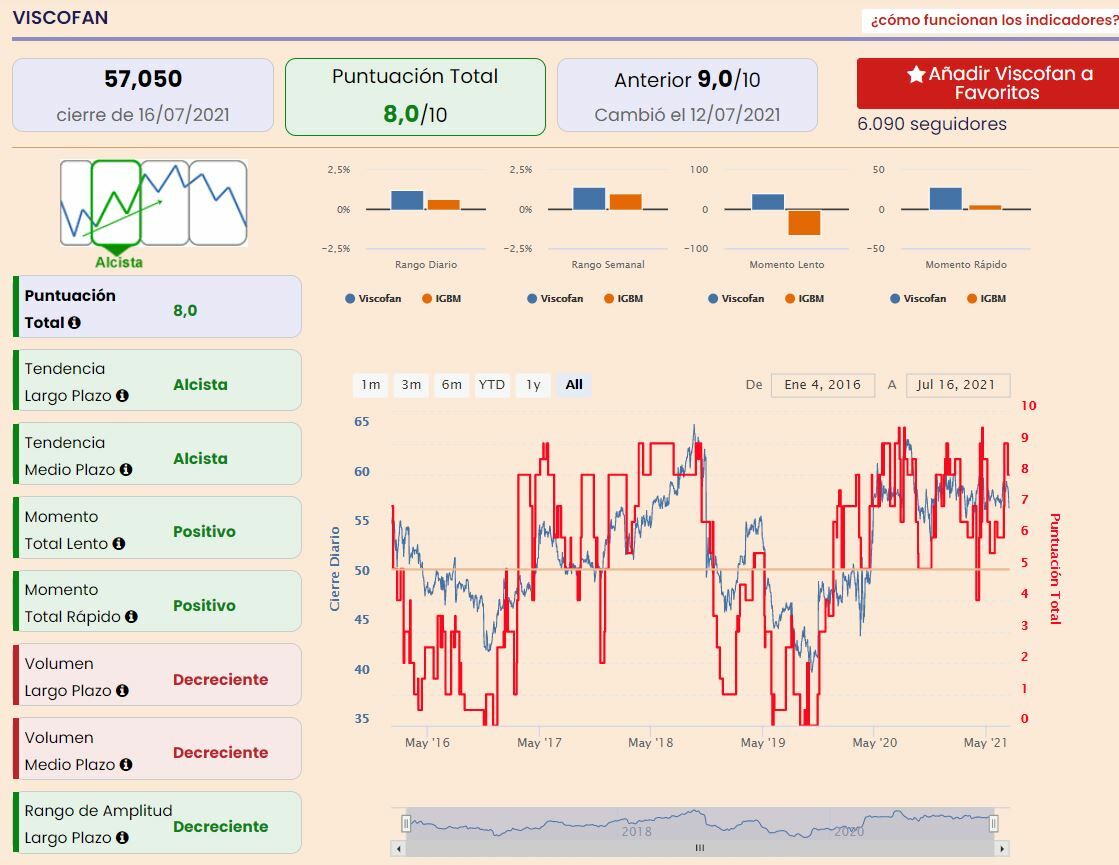This screenshot has height=865, width=1119.
Task: Toggle IGBM series in Rango Diario legend
Action: pyautogui.click(x=441, y=298)
